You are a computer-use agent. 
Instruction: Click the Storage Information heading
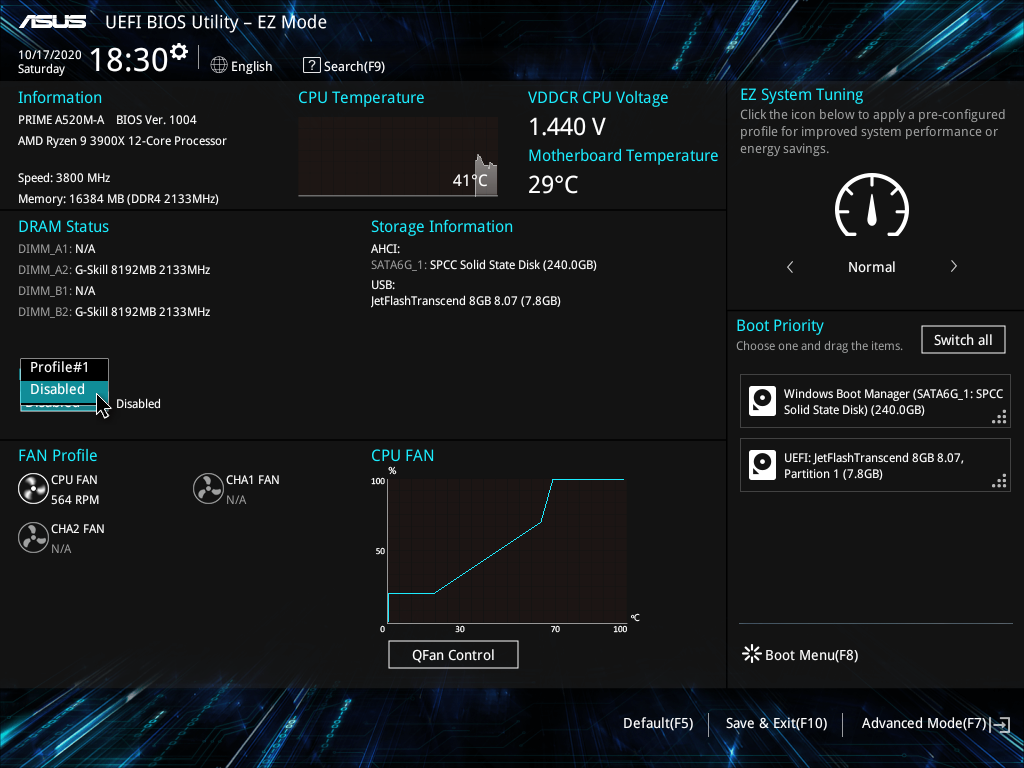[x=442, y=227]
